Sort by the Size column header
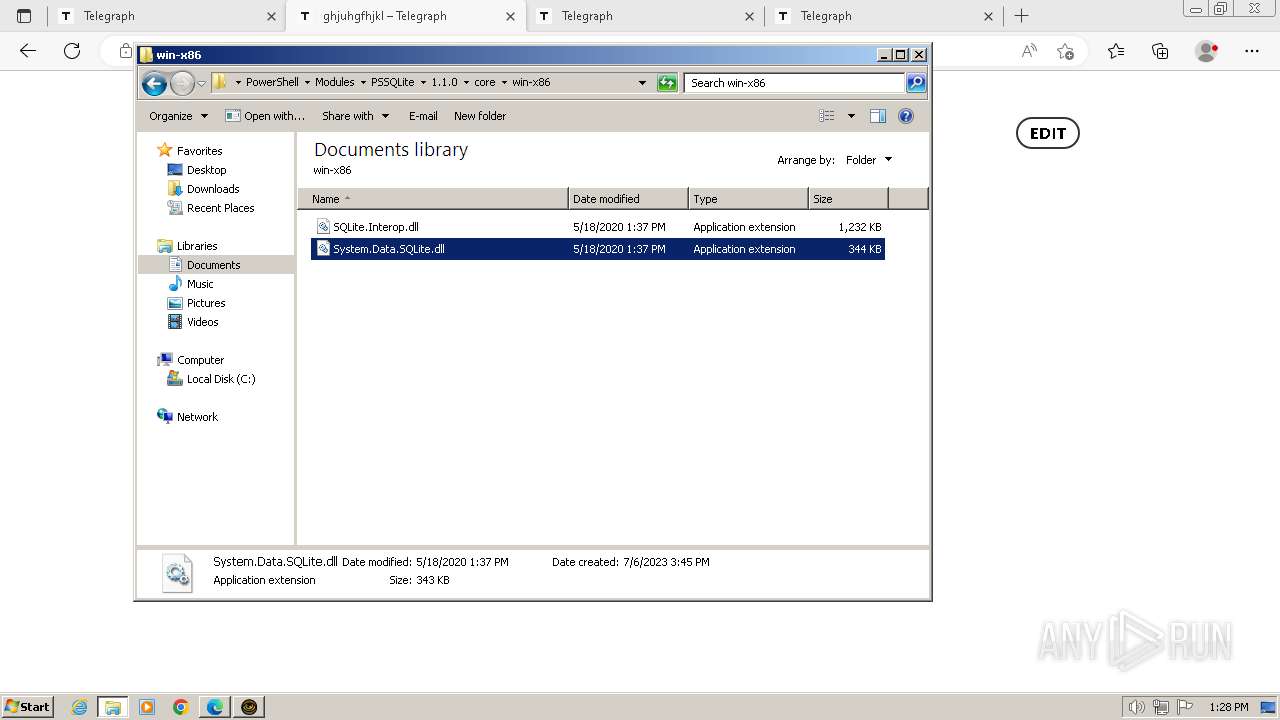Screen dimensions: 1280x720 pos(848,199)
